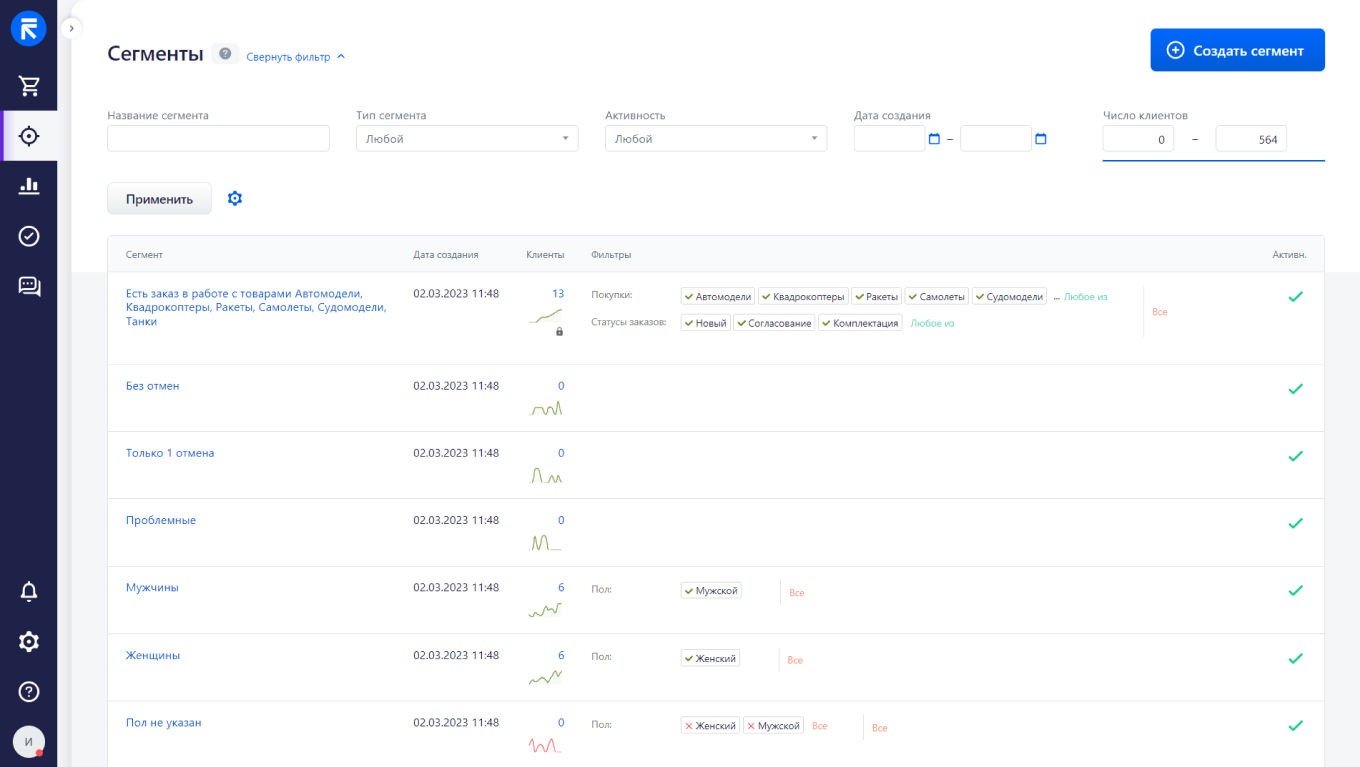Open notifications via the bell icon
This screenshot has width=1360, height=767.
point(28,591)
